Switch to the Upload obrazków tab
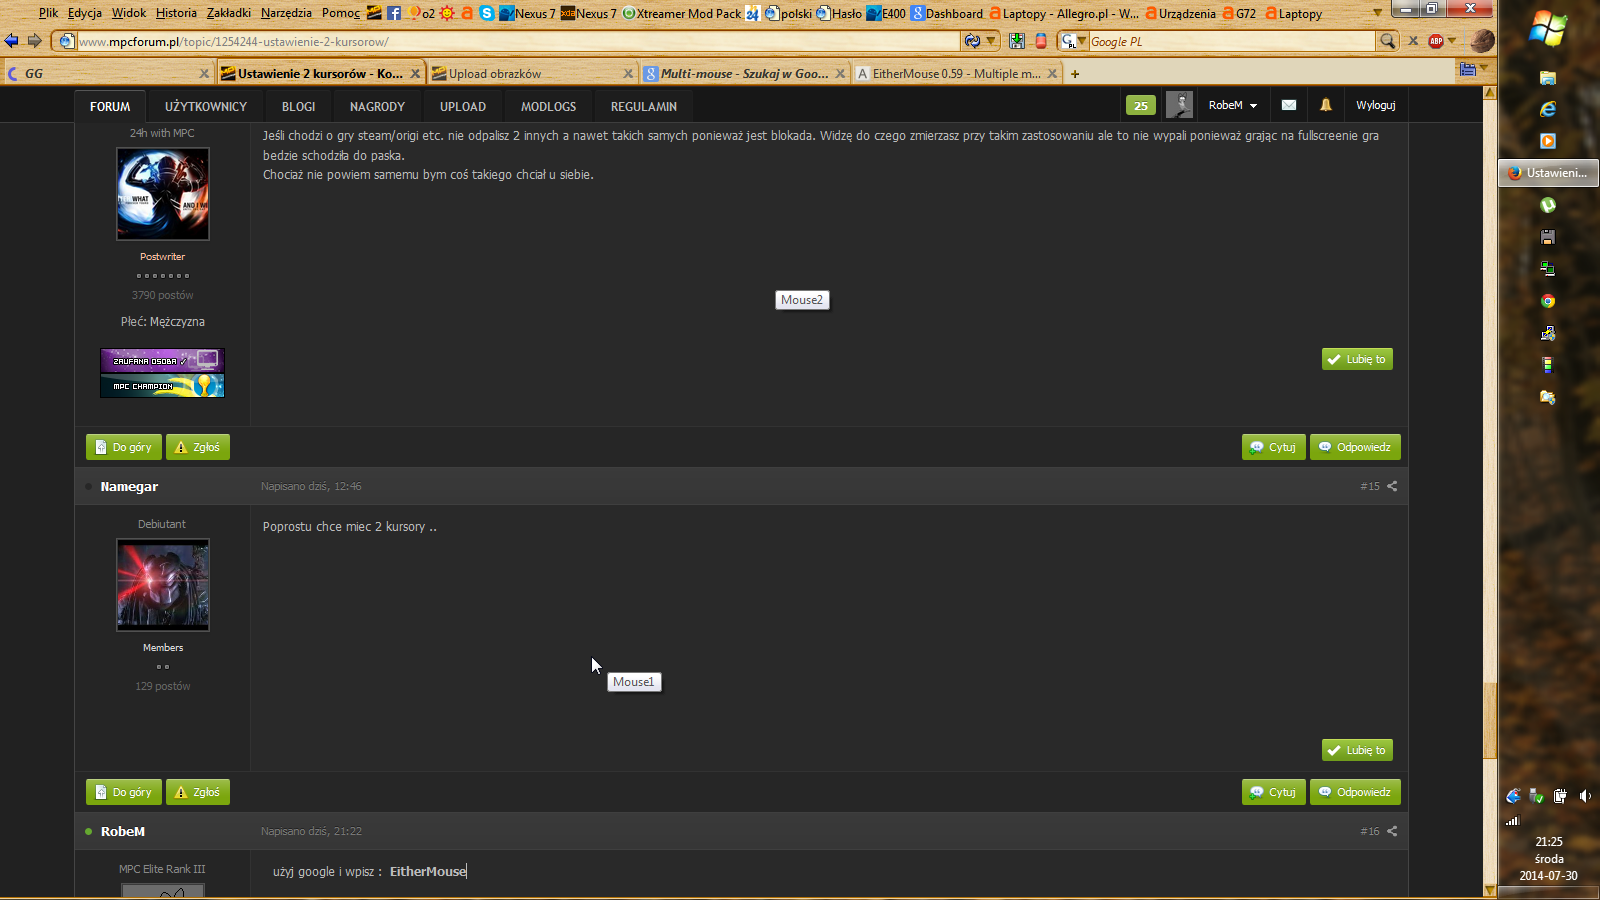1600x900 pixels. (533, 73)
